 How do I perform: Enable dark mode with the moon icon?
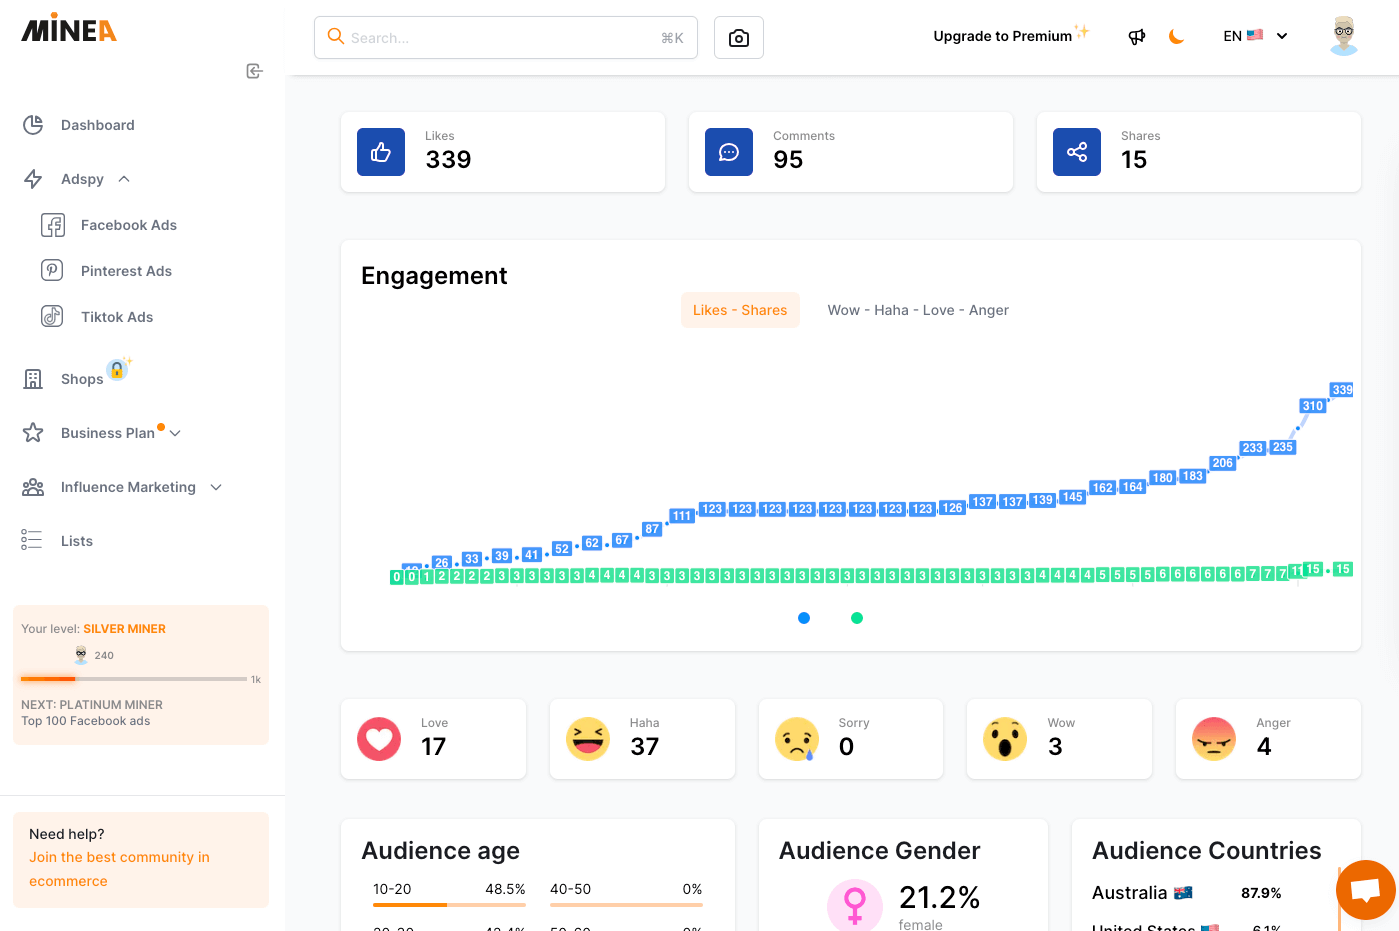1176,36
